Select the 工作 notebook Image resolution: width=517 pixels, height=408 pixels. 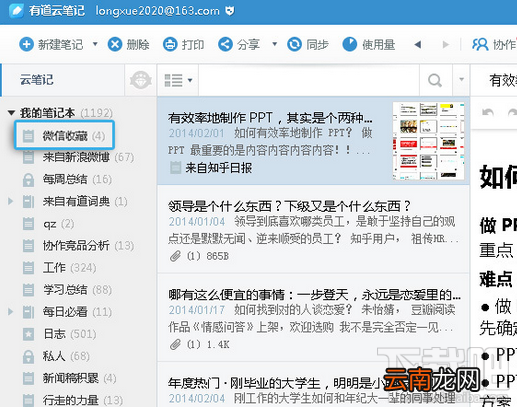(60, 268)
